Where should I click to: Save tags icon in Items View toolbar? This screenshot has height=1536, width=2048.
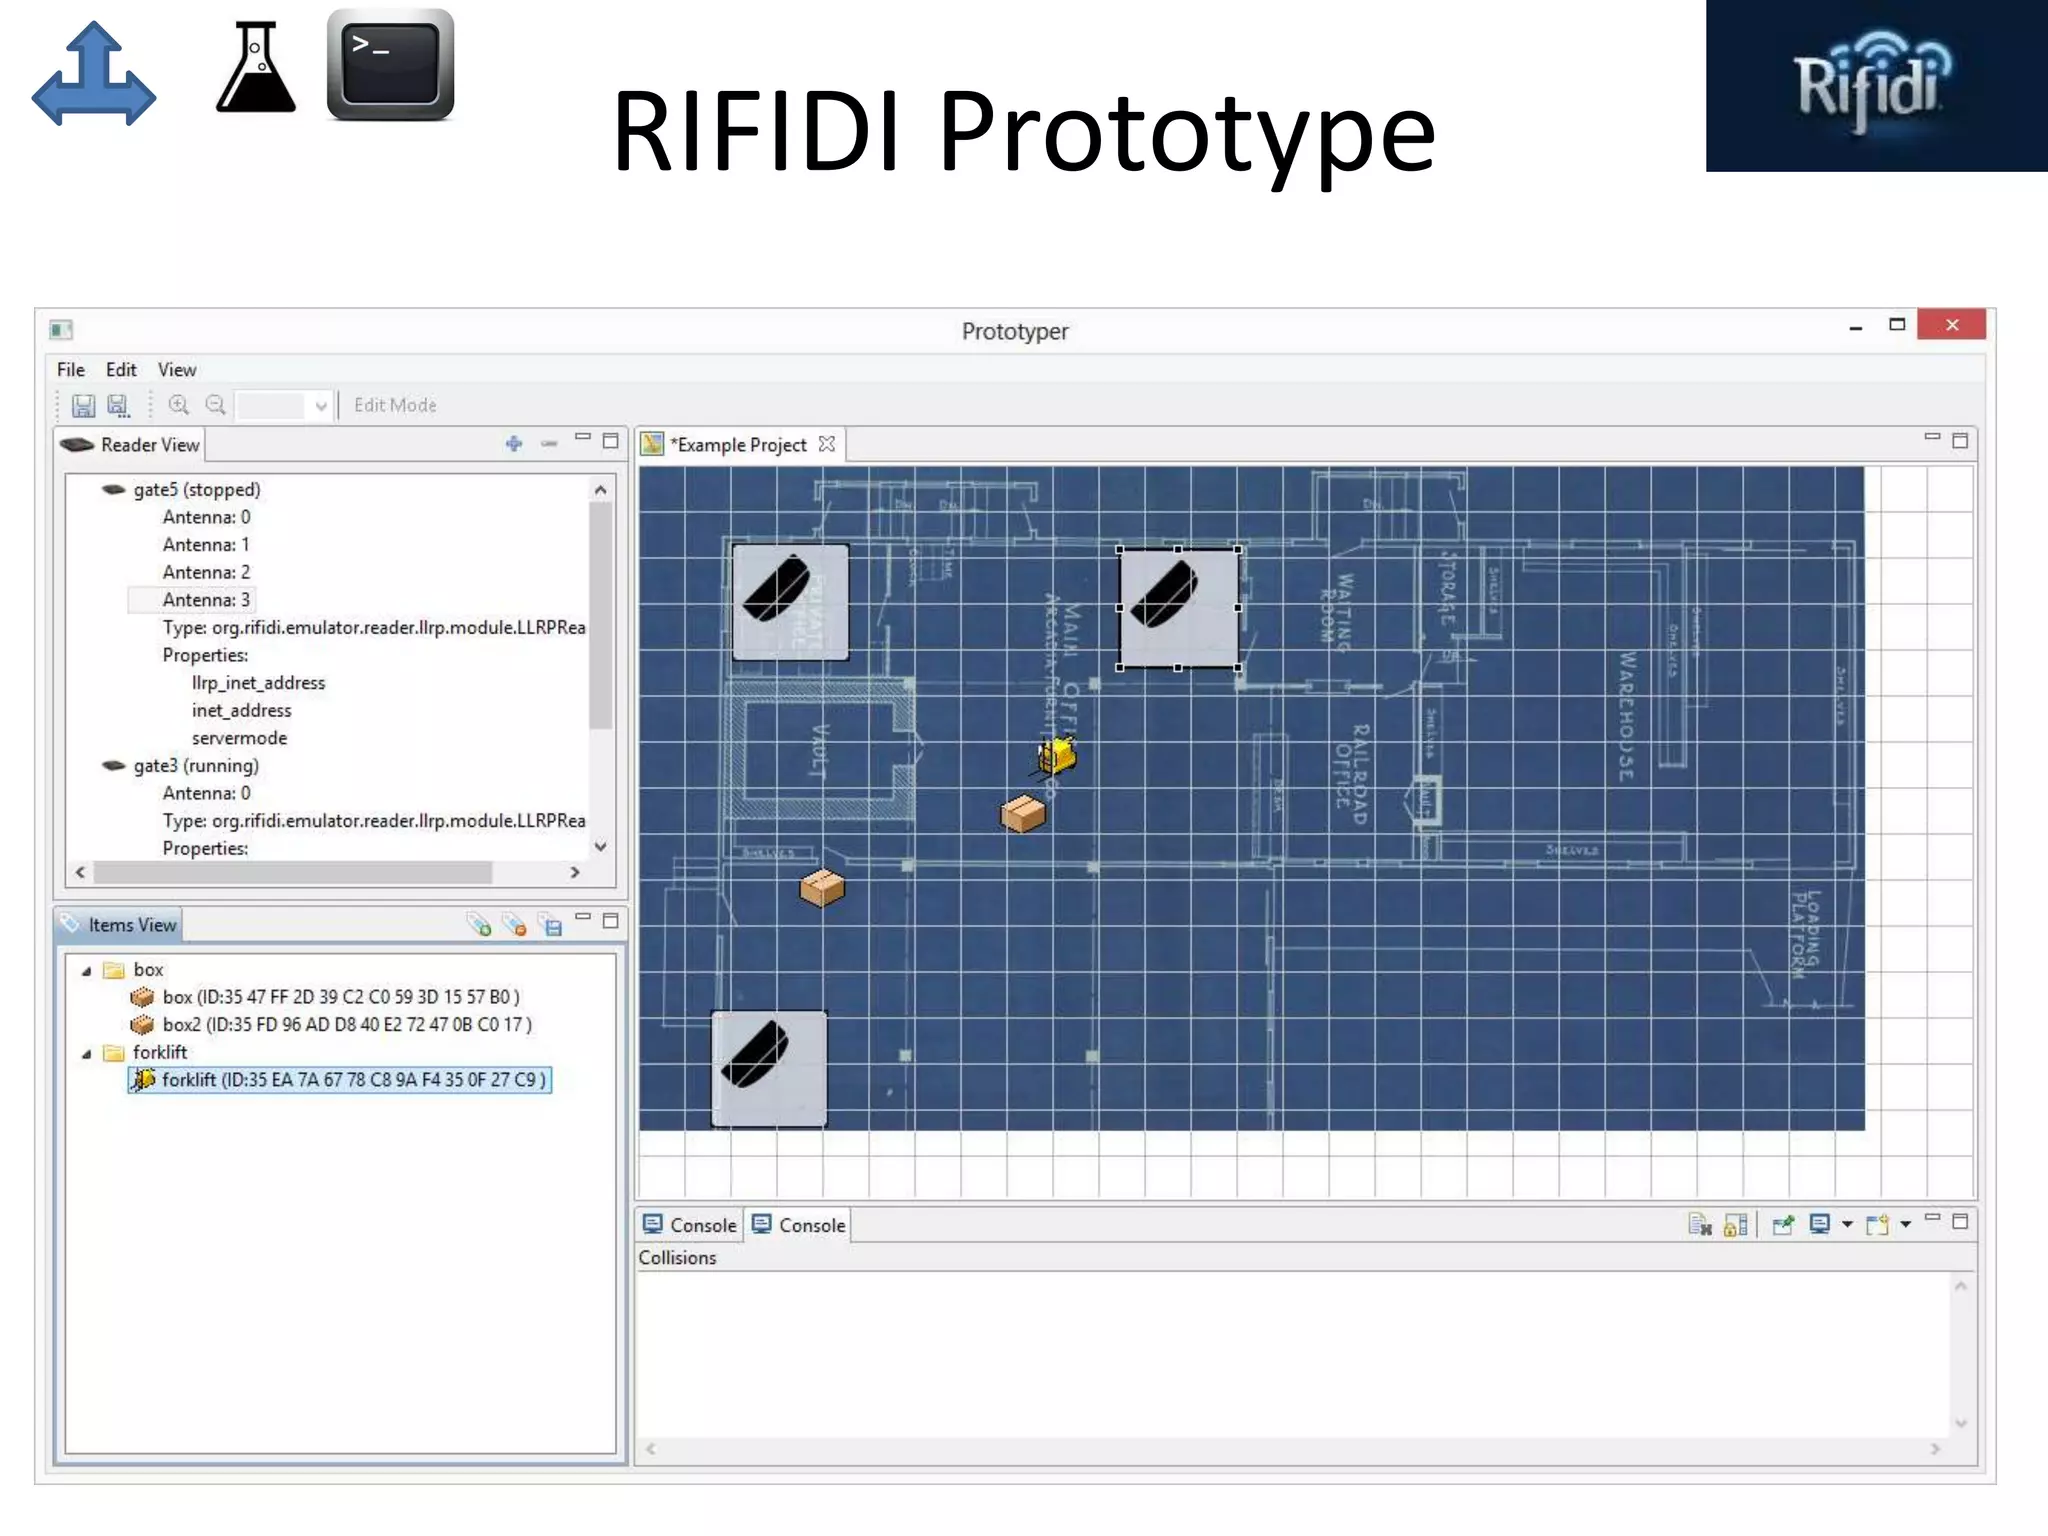click(x=551, y=924)
